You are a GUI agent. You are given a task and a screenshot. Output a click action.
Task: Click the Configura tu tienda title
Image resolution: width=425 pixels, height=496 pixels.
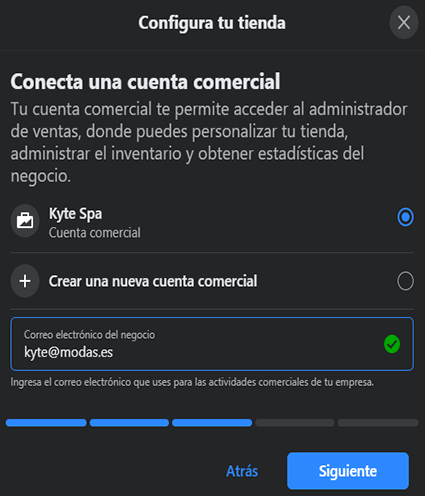pos(212,23)
